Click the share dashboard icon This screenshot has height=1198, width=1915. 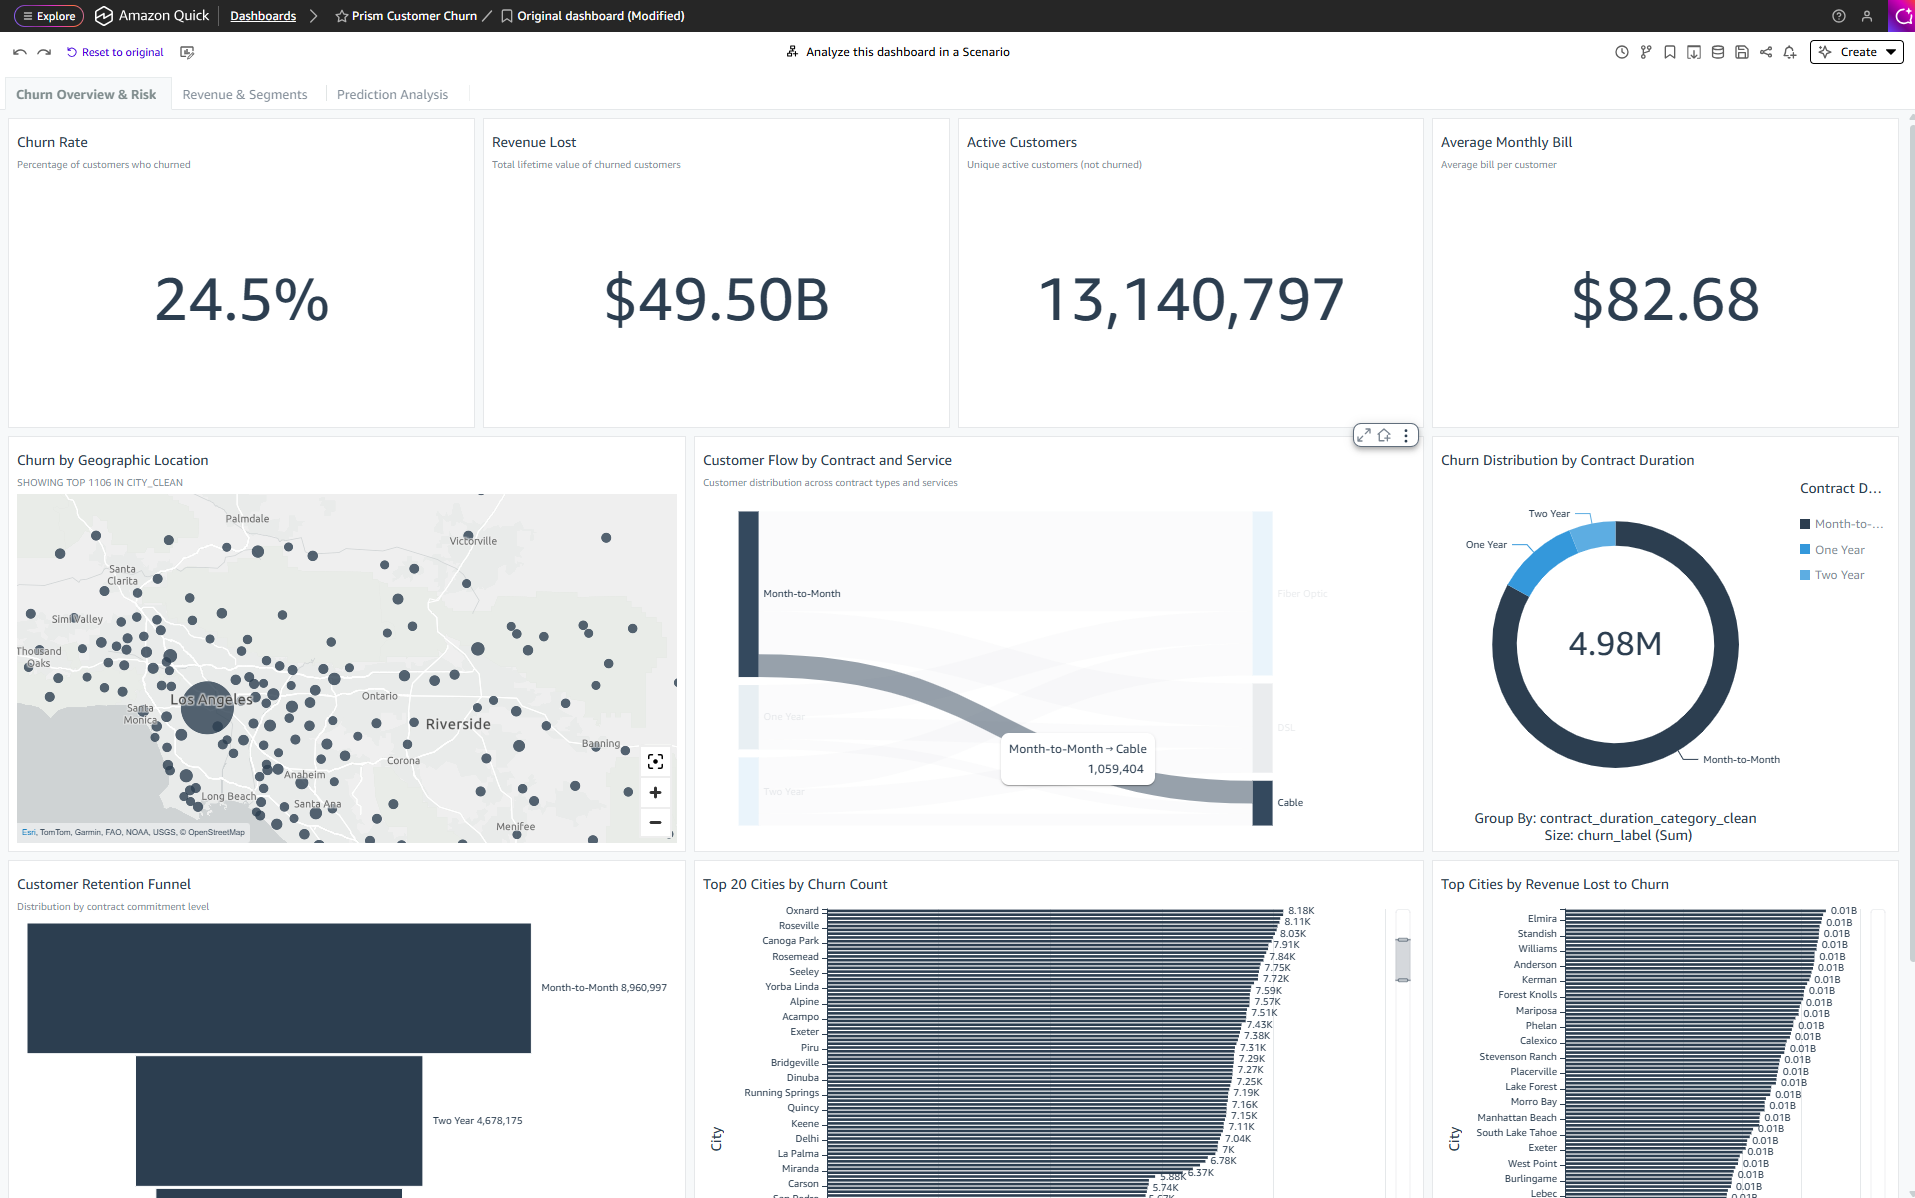[1766, 52]
